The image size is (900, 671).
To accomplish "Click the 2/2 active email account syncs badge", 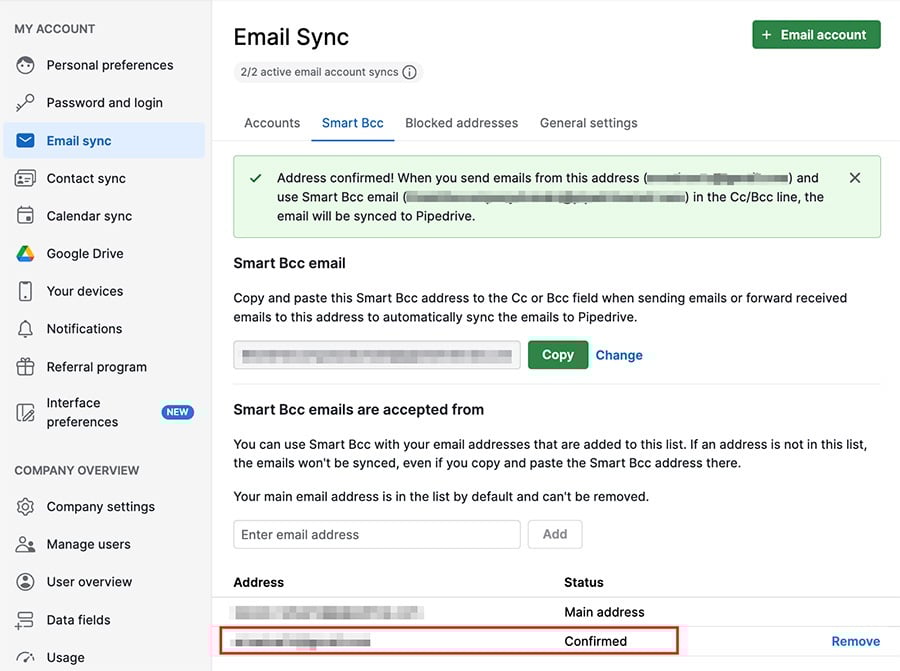I will click(x=328, y=72).
